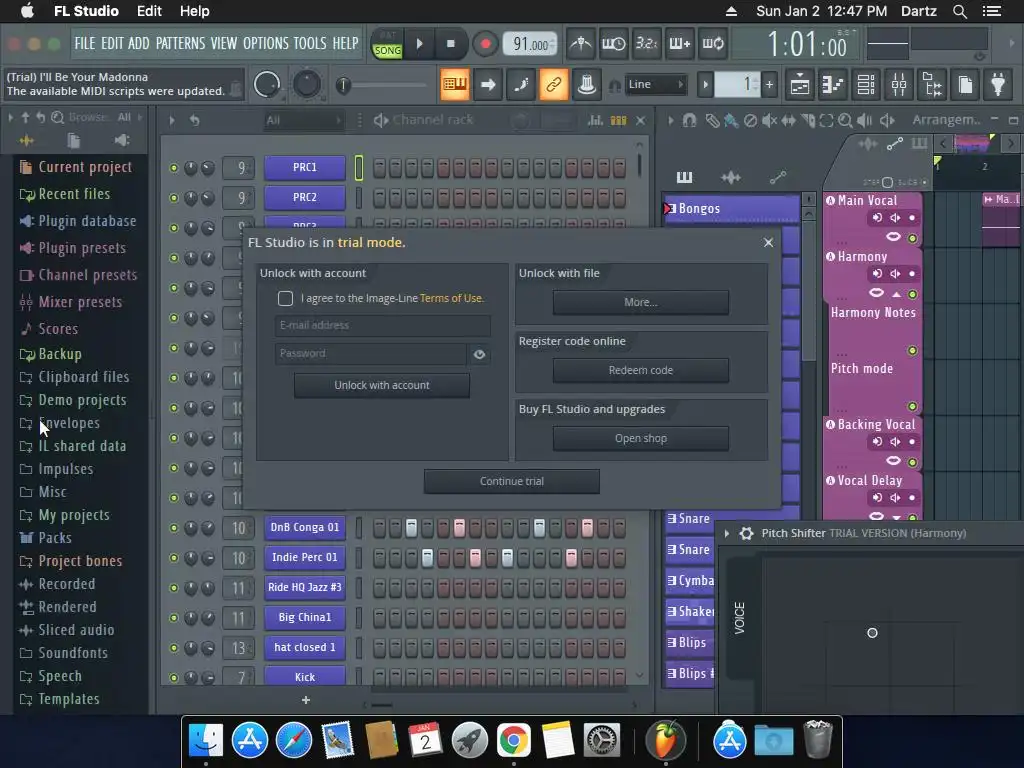Click the magnet snap icon in Arrangement
Image resolution: width=1024 pixels, height=768 pixels.
point(689,120)
